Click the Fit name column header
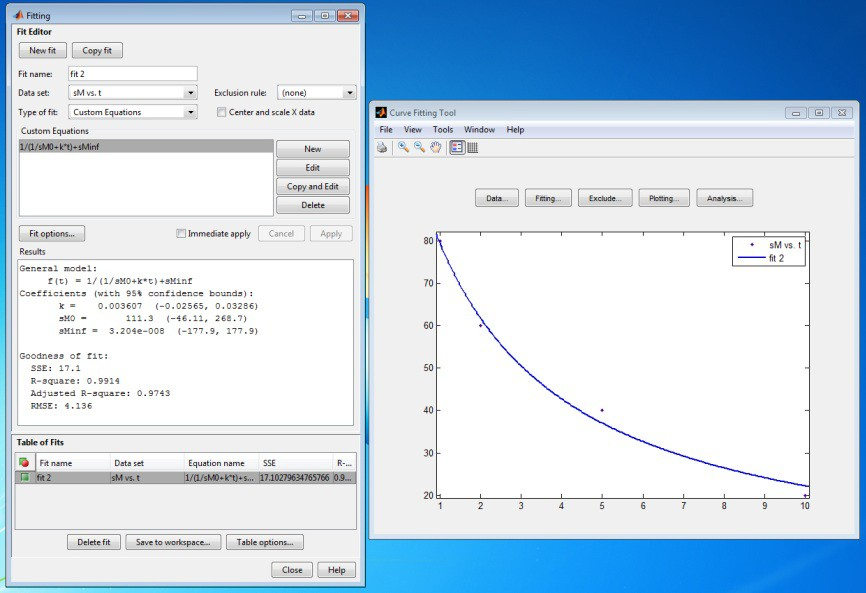 [73, 463]
